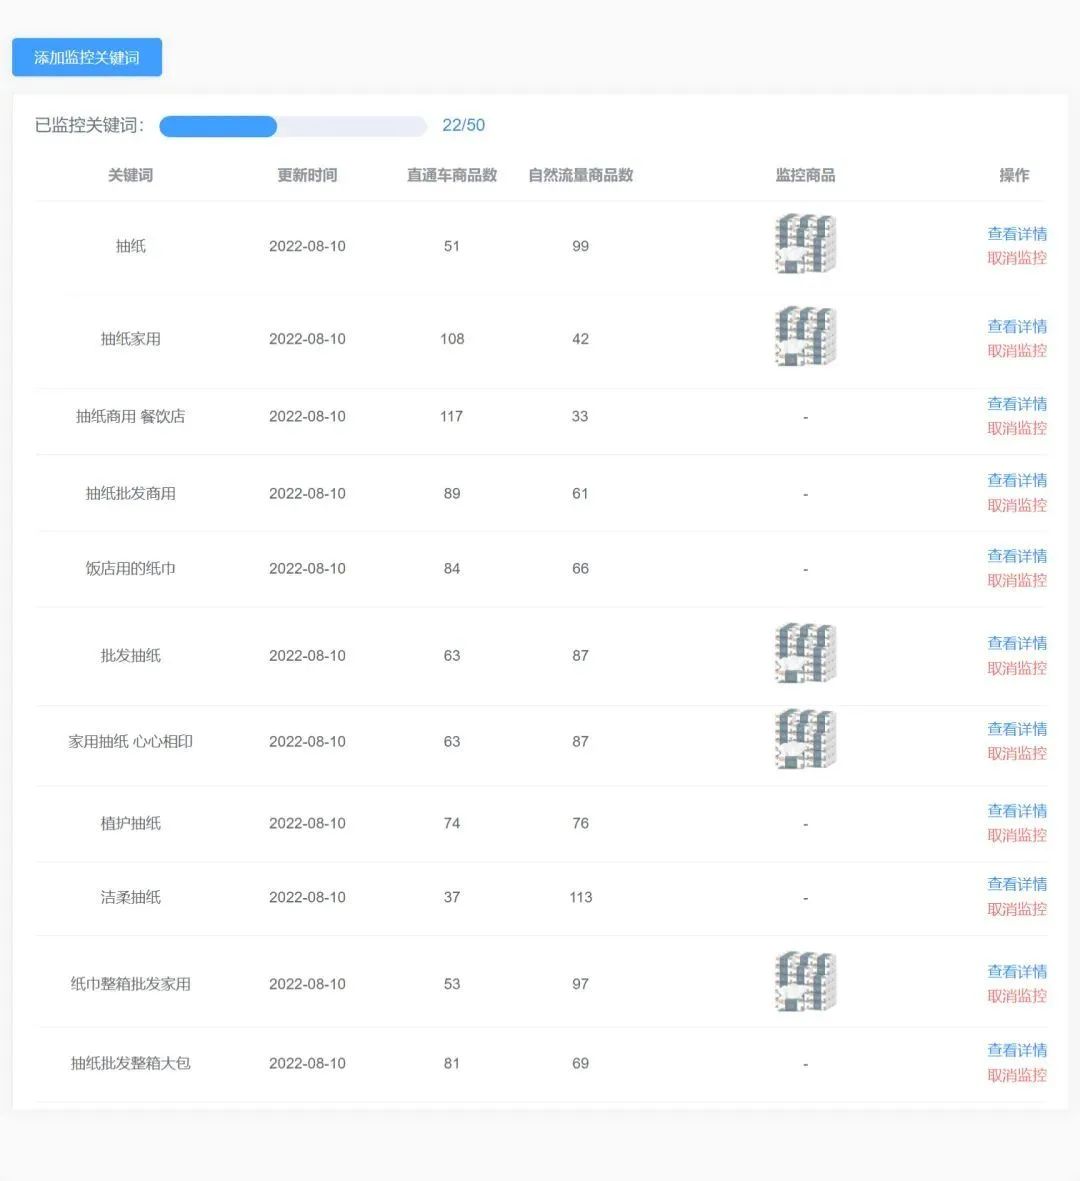The image size is (1080, 1181).
Task: Open 查看详情 for keyword 抽纸
Action: tap(1017, 233)
